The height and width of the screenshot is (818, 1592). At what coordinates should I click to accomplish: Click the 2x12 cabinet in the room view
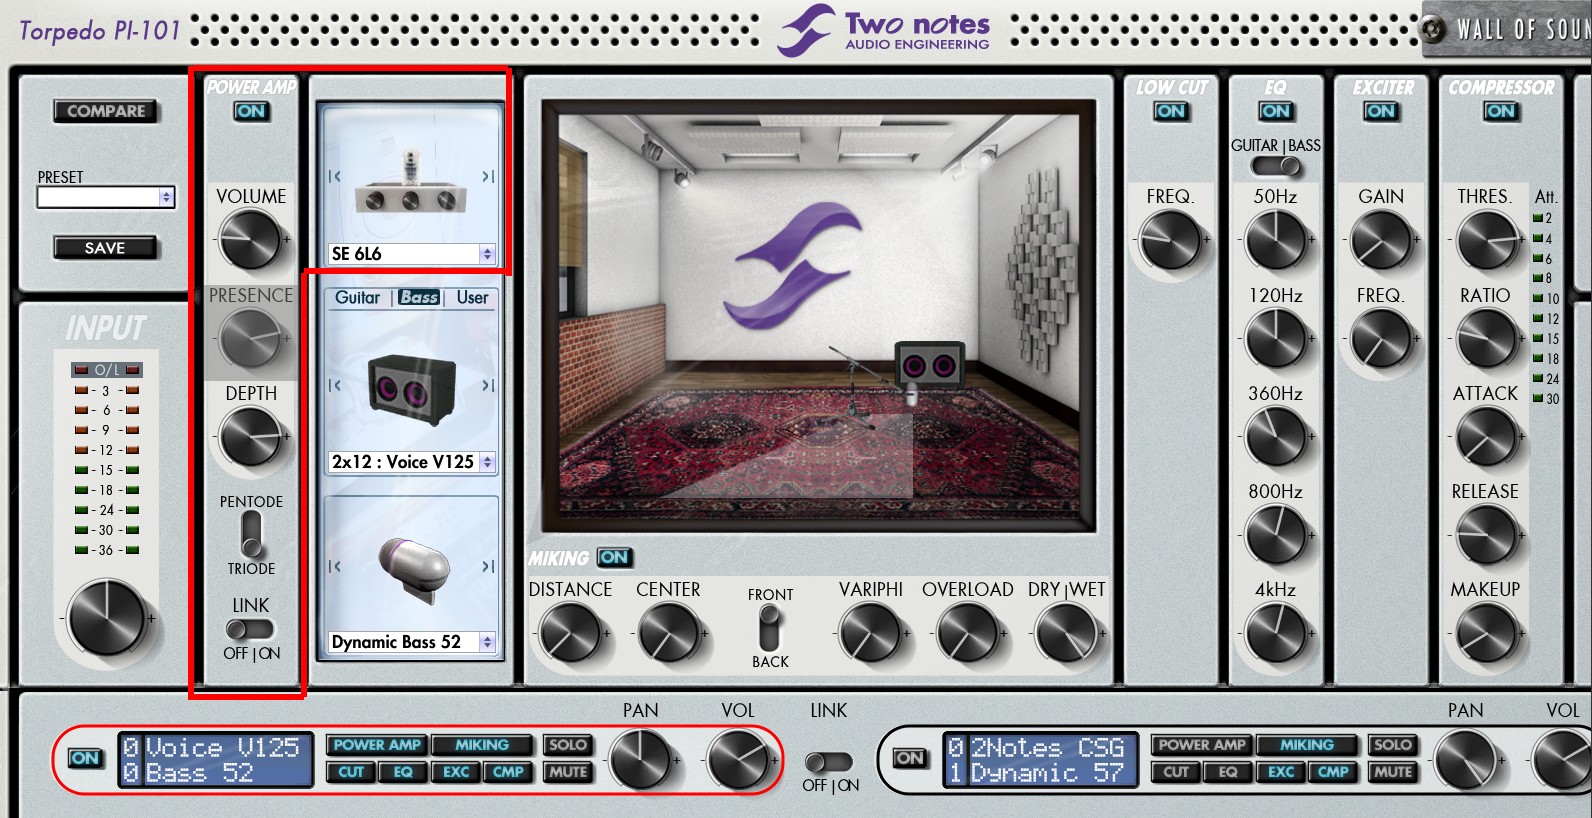(x=929, y=365)
